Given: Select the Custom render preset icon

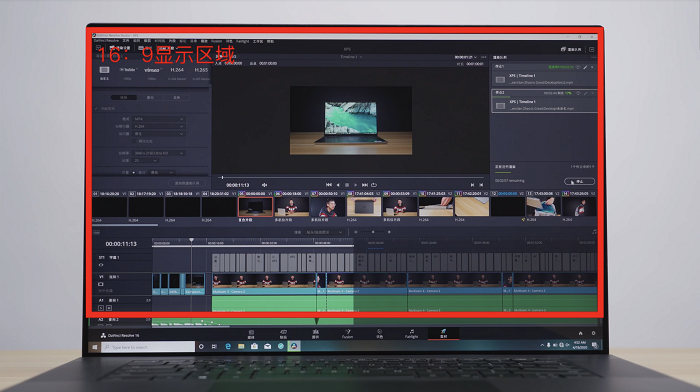Looking at the screenshot, I should tap(104, 70).
